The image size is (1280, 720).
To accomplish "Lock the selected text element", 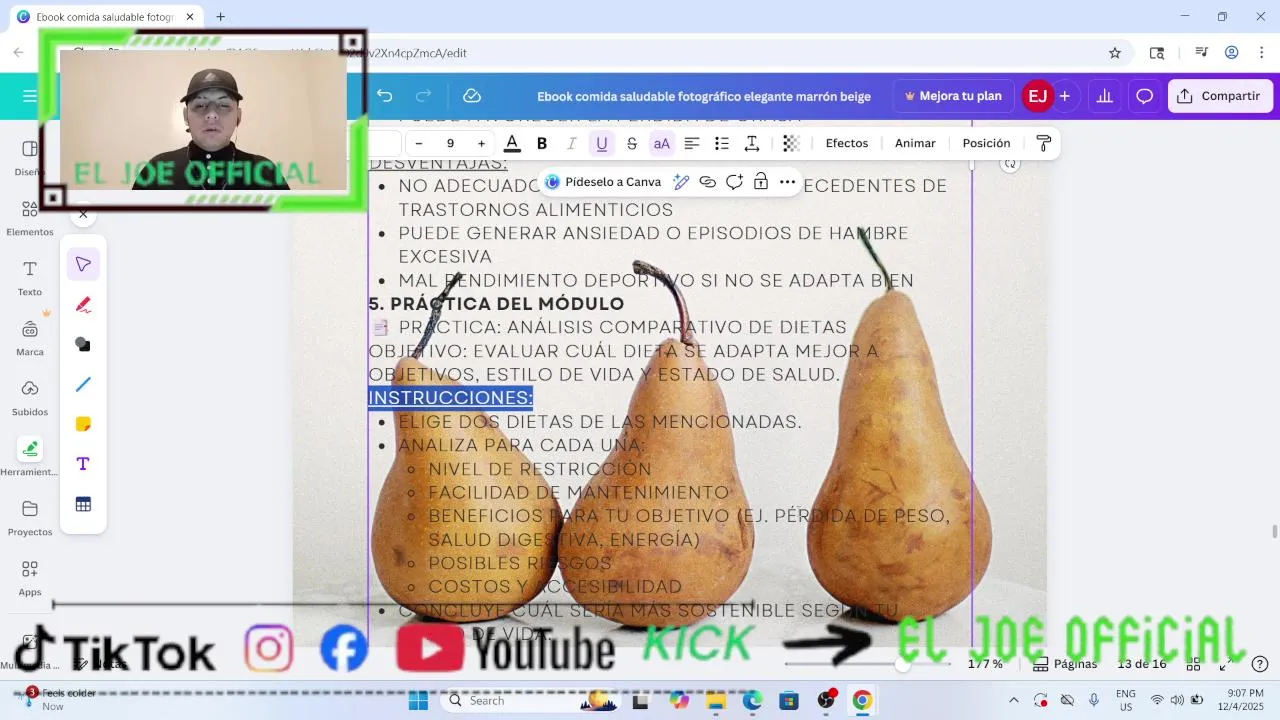I will coord(761,182).
